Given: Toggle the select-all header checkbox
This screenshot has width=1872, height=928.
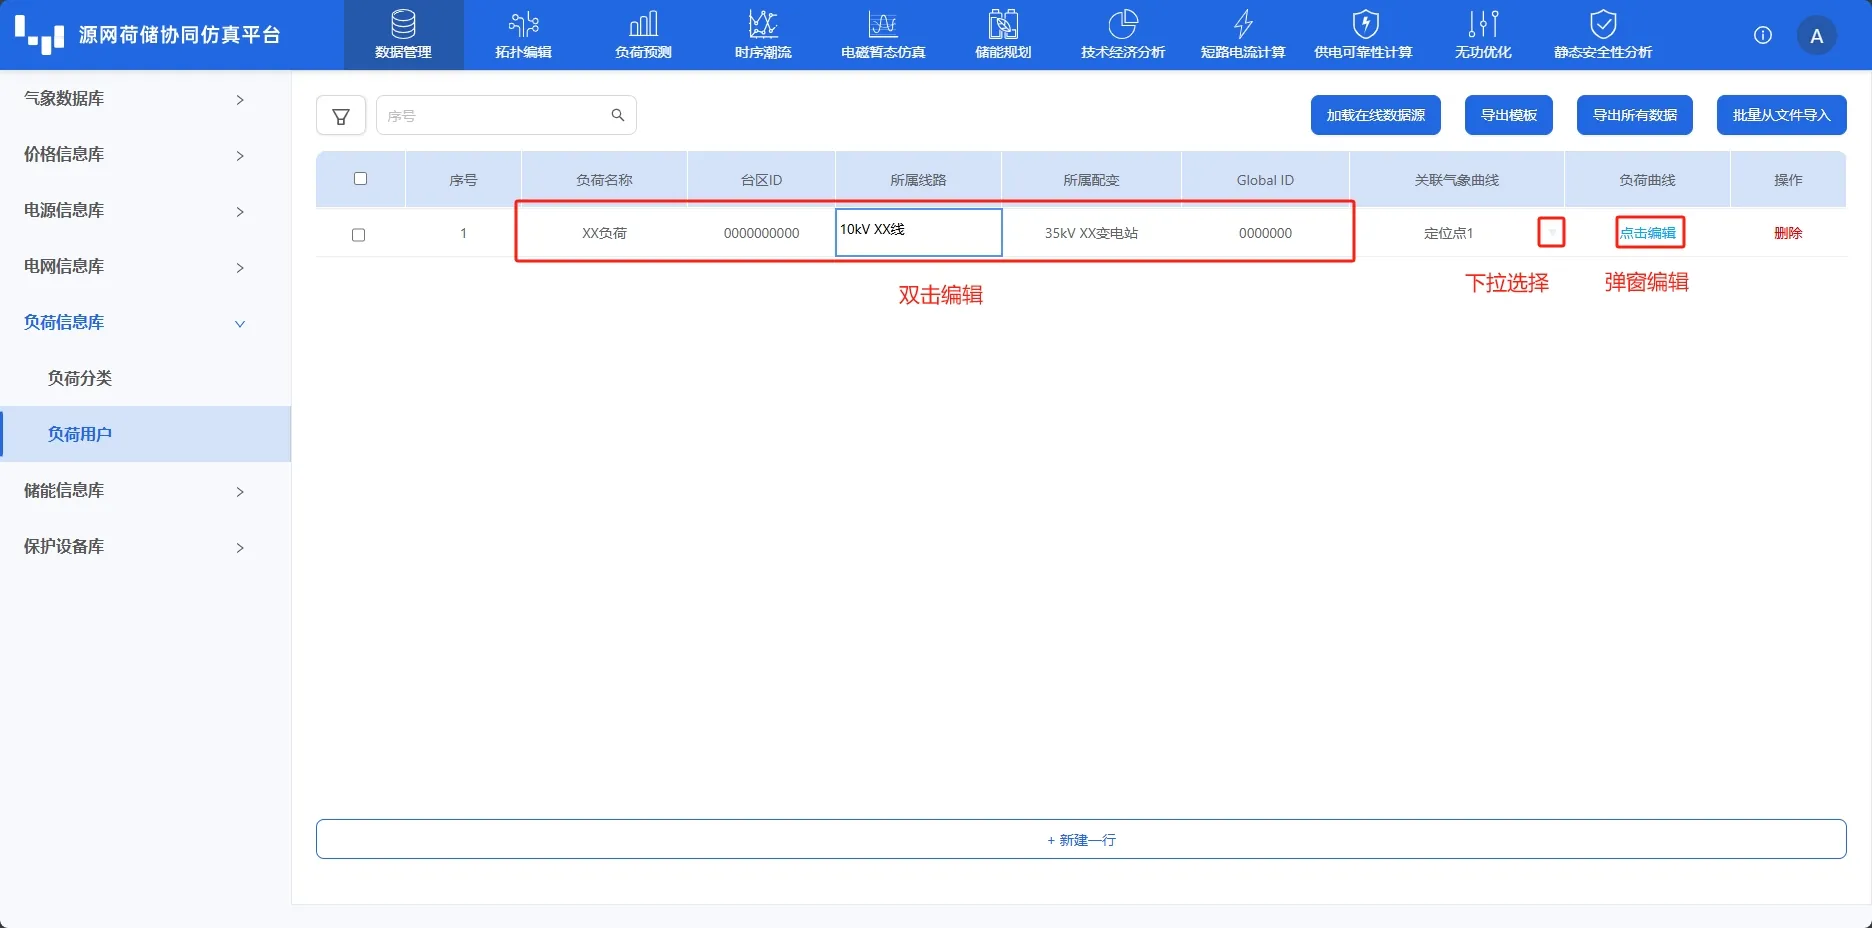Looking at the screenshot, I should [361, 179].
